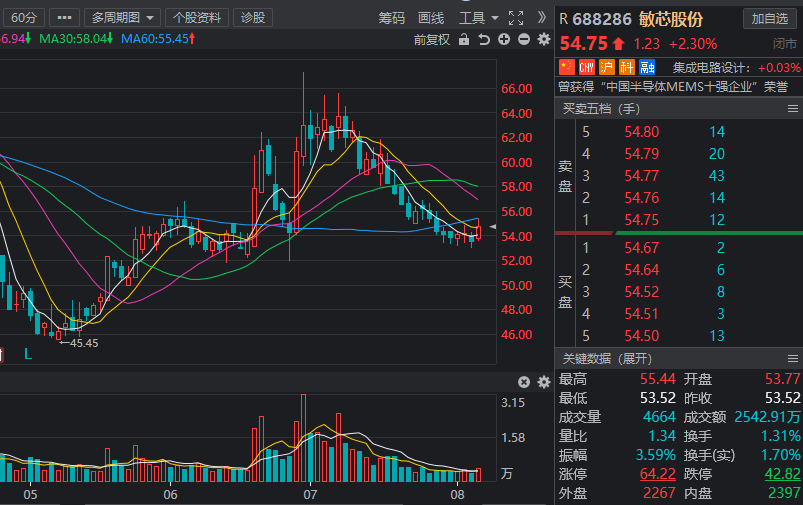Open the 多周期图 dropdown
This screenshot has height=505, width=803.
[122, 18]
